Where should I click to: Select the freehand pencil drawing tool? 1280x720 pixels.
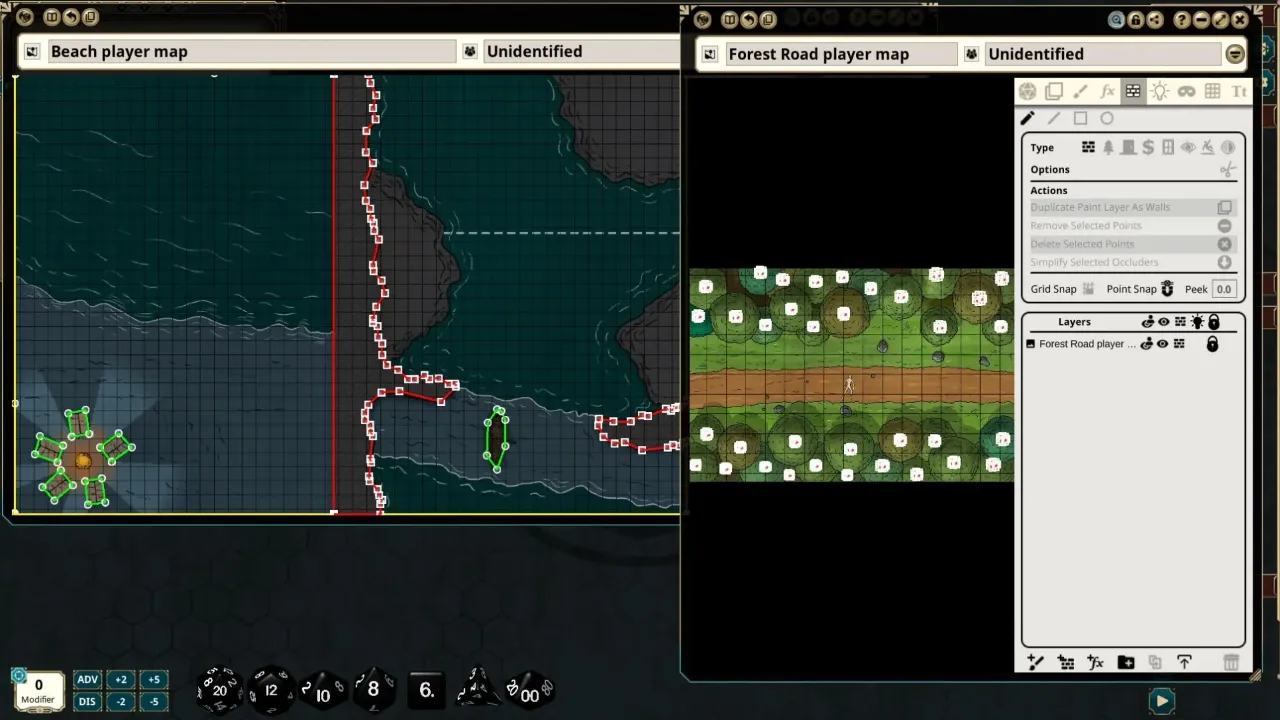click(1027, 118)
